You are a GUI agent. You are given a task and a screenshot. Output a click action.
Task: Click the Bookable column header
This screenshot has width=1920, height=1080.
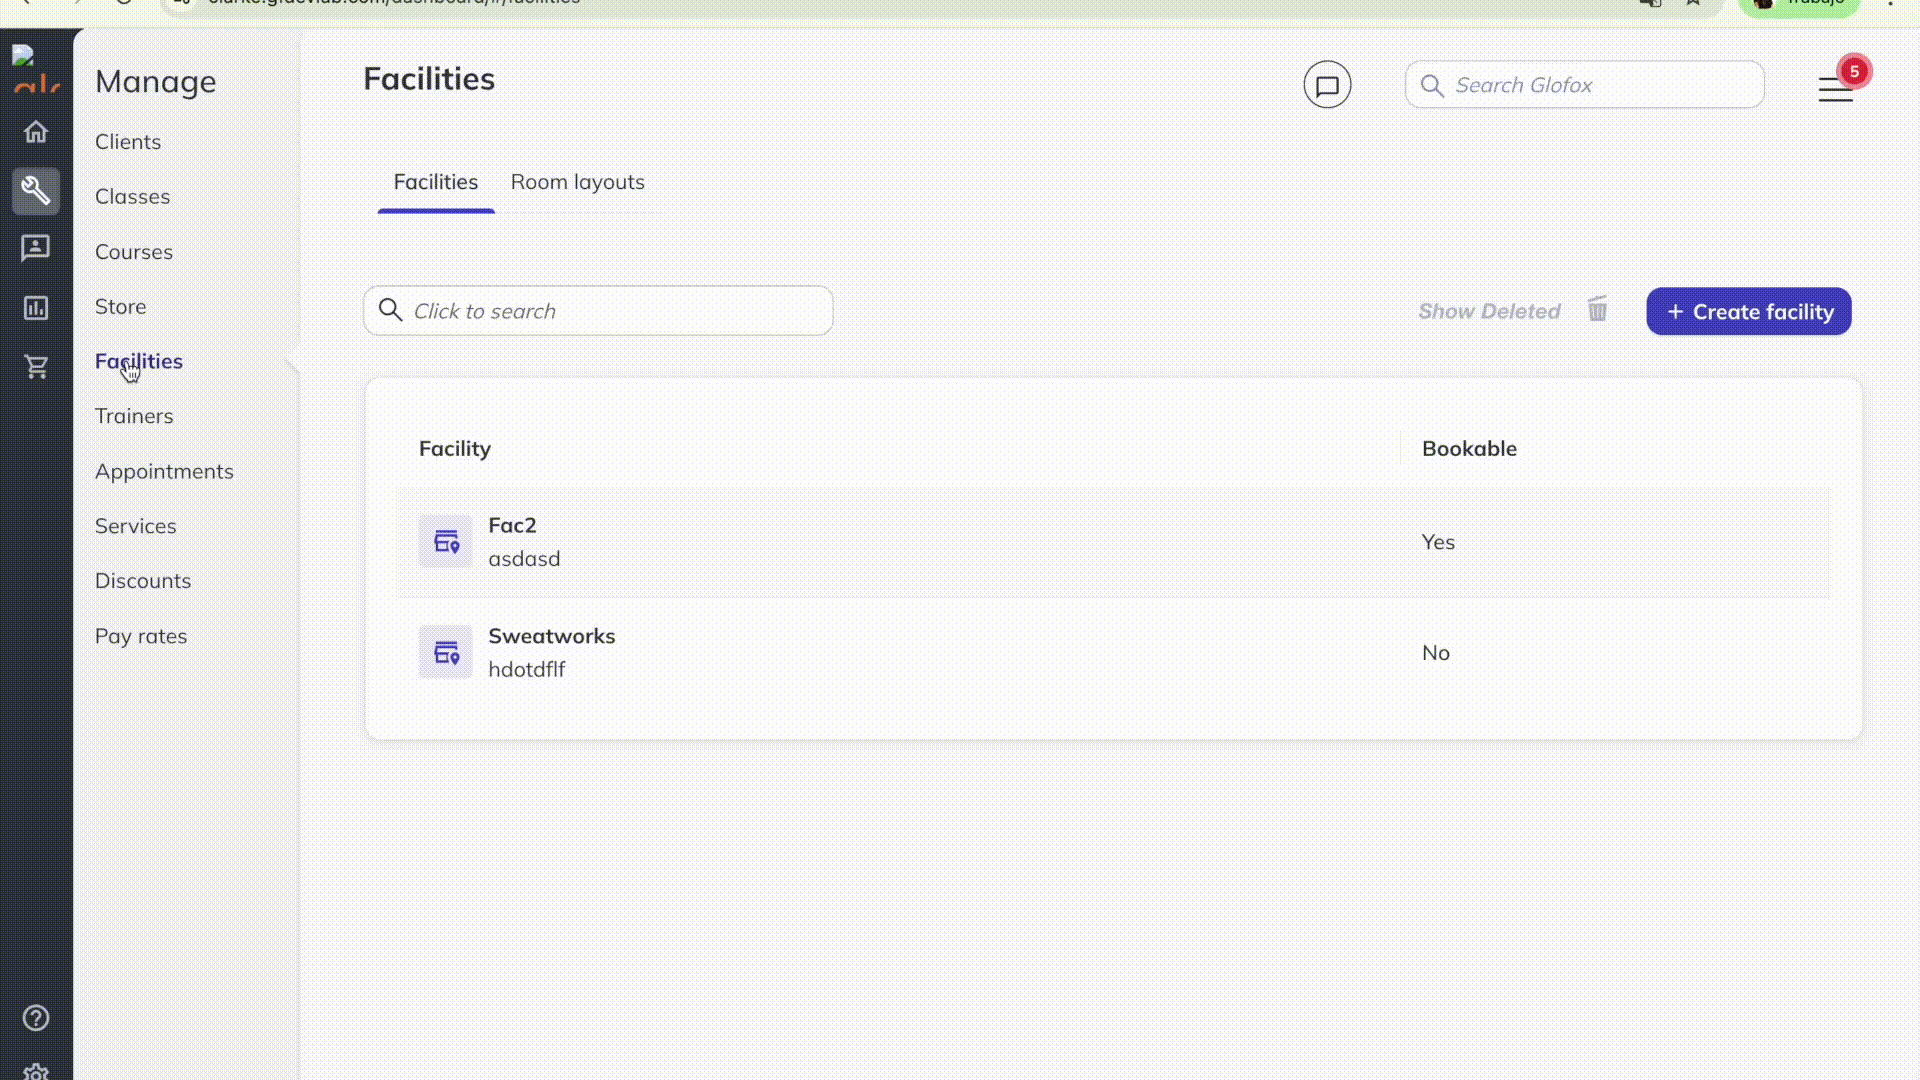(1469, 449)
